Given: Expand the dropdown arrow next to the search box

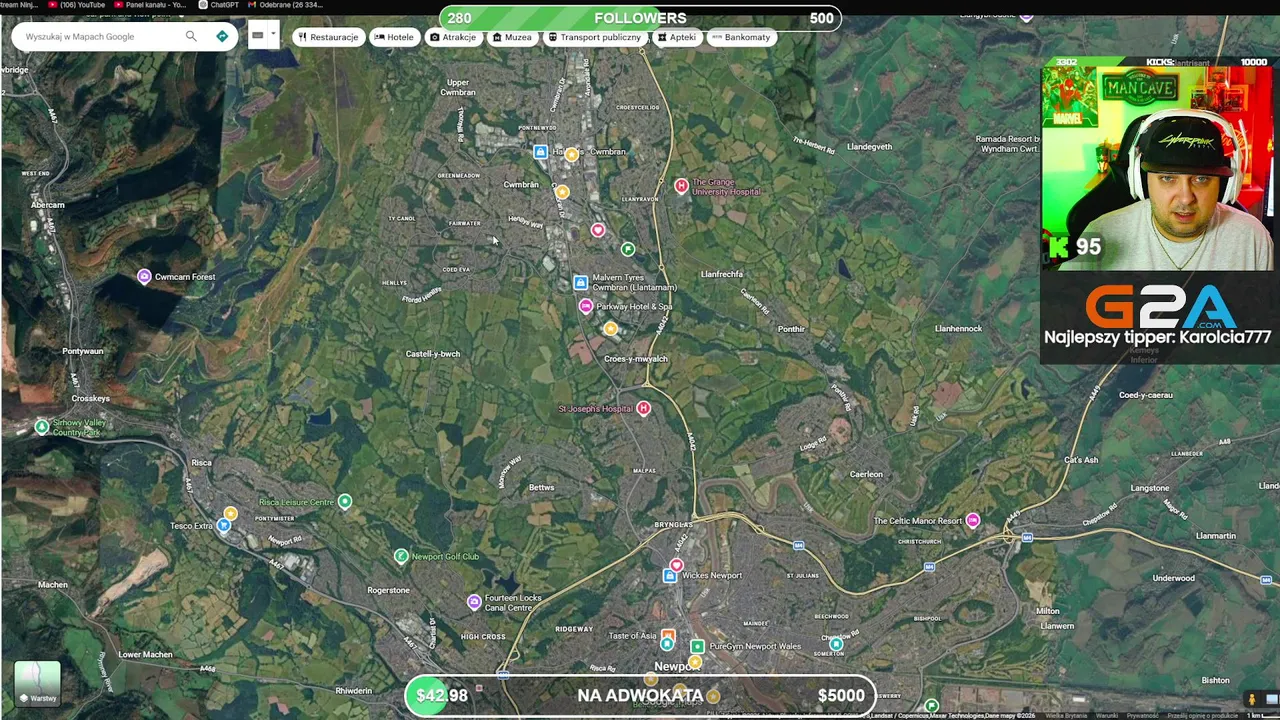Looking at the screenshot, I should coord(272,34).
